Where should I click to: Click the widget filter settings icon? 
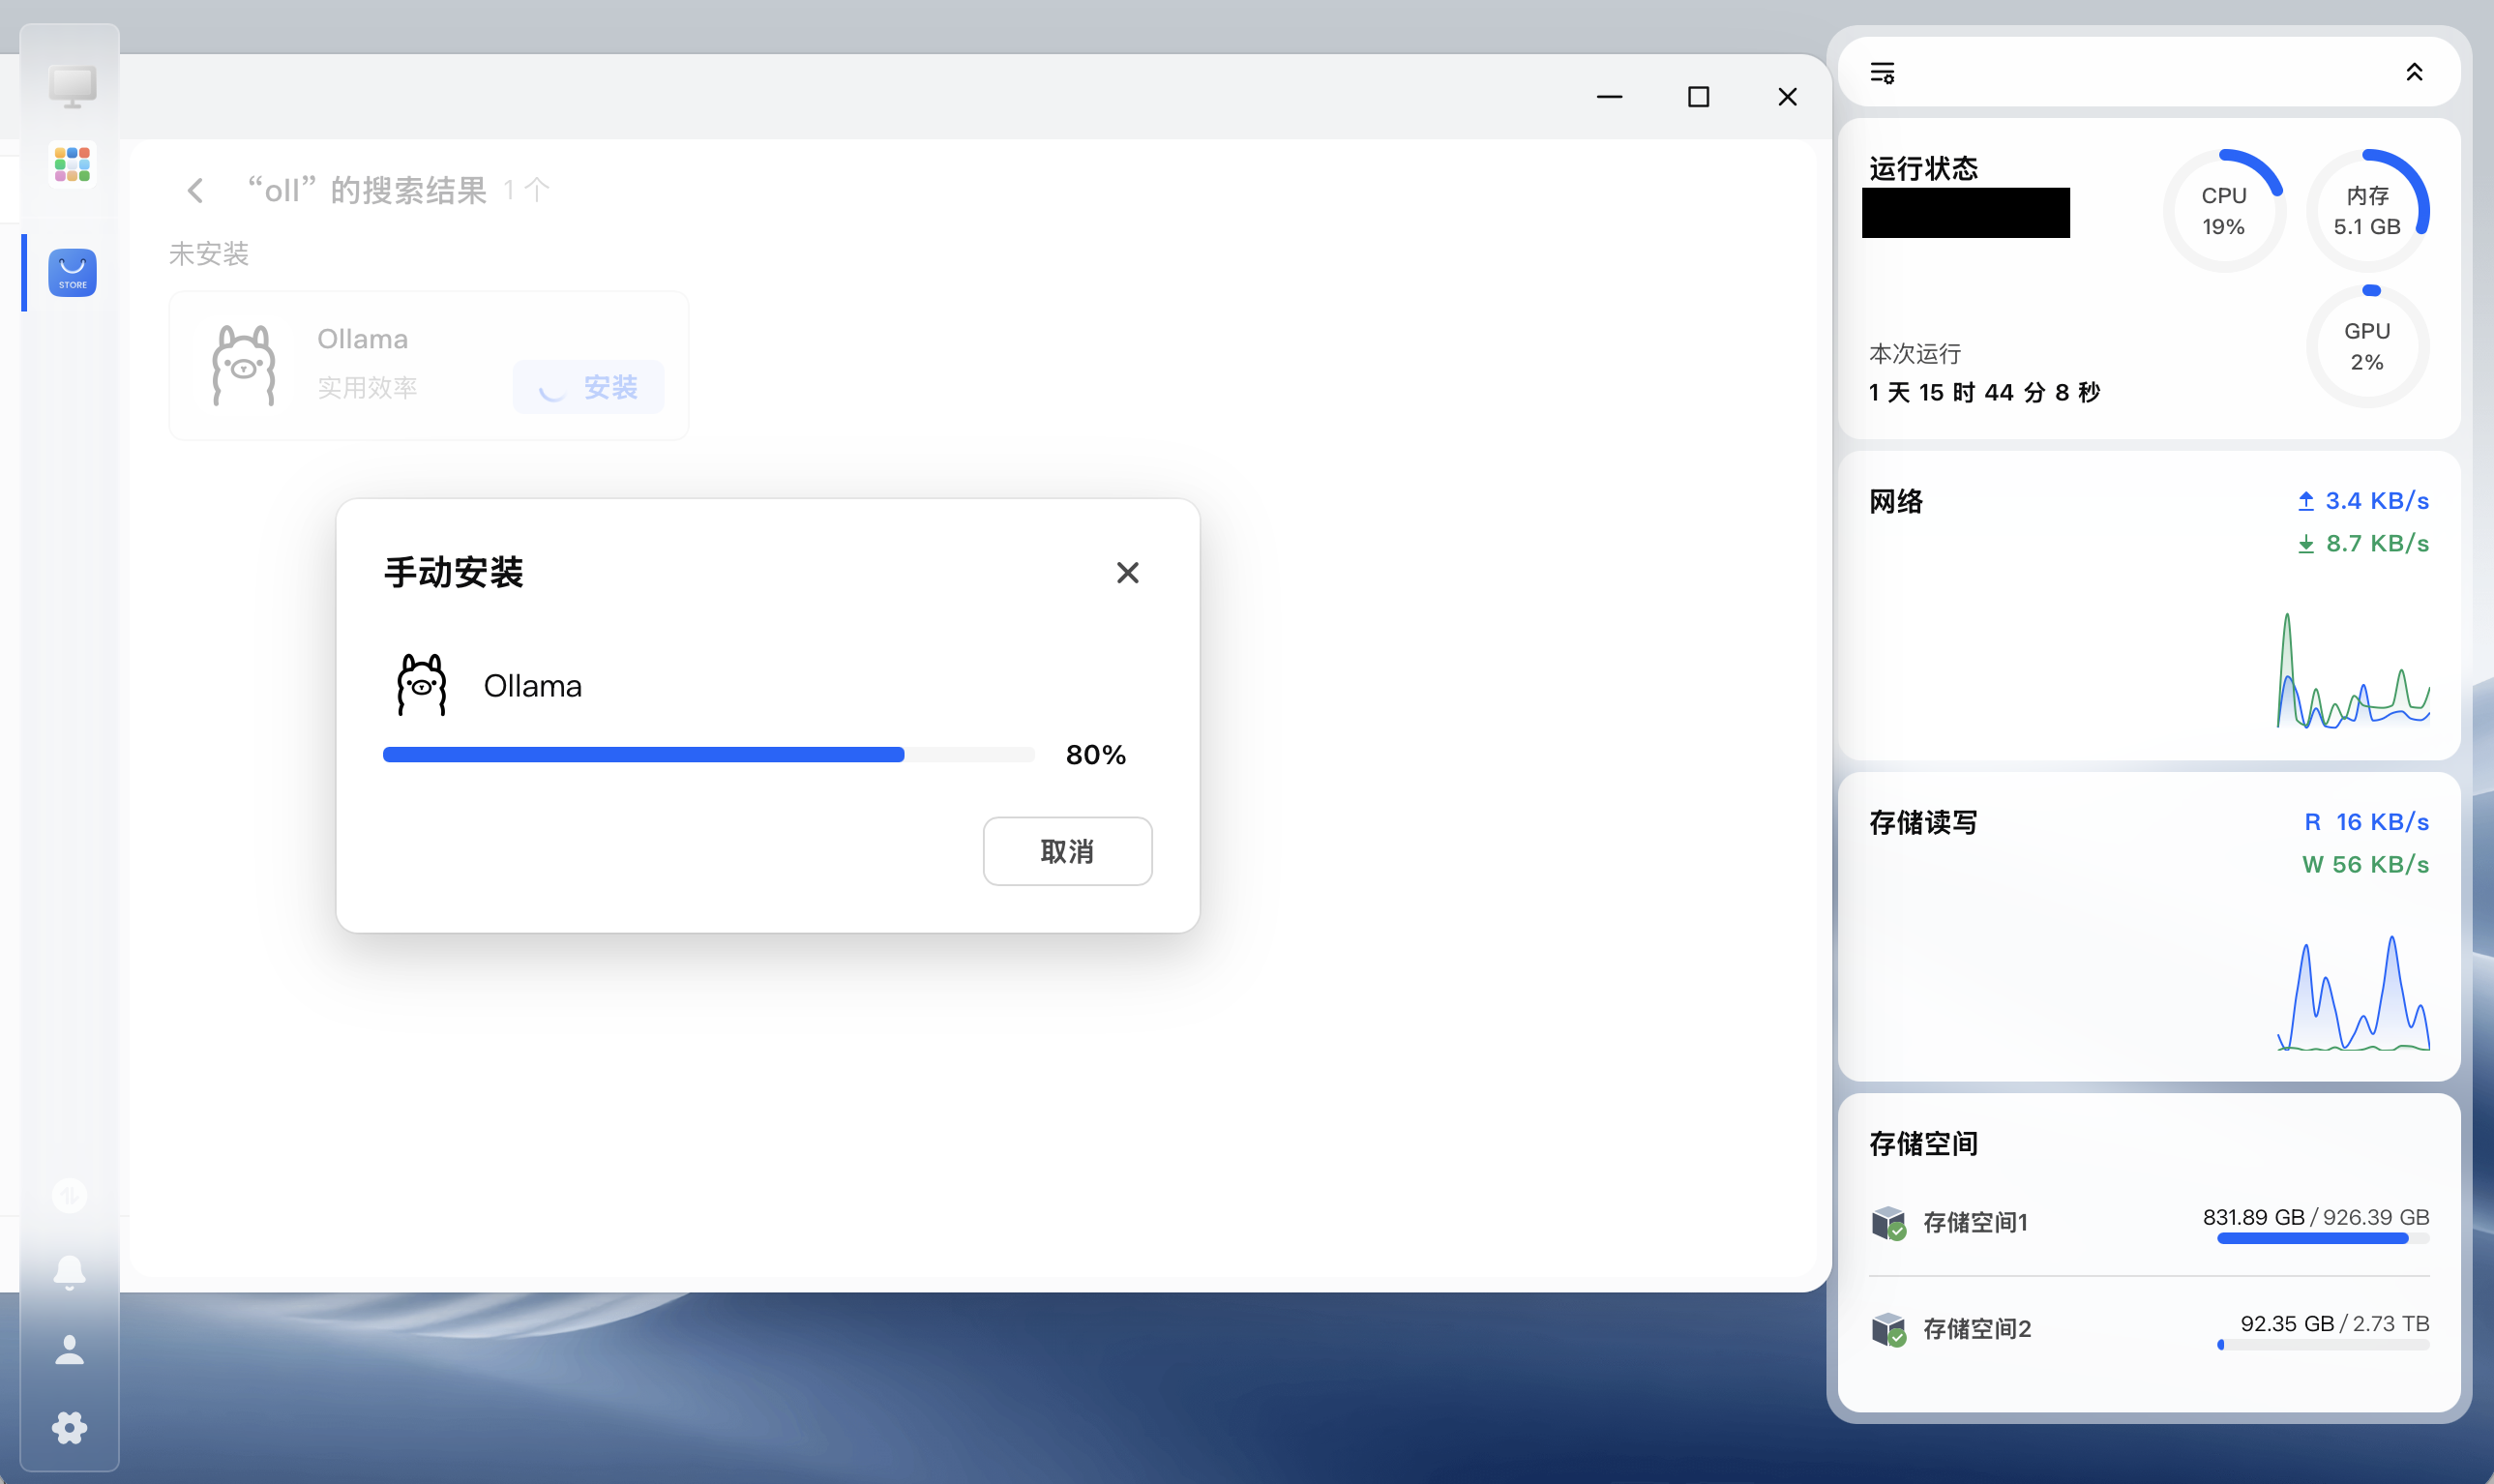(x=1882, y=72)
